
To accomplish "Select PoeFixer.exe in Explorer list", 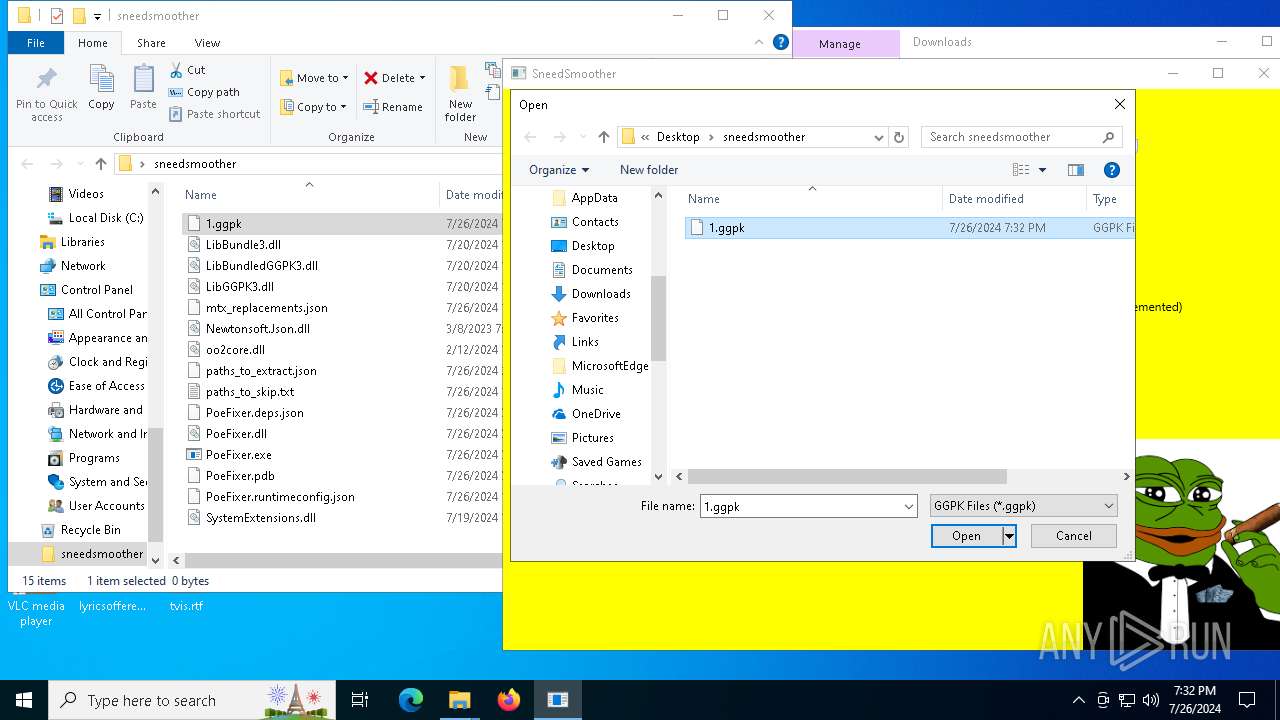I will click(239, 455).
